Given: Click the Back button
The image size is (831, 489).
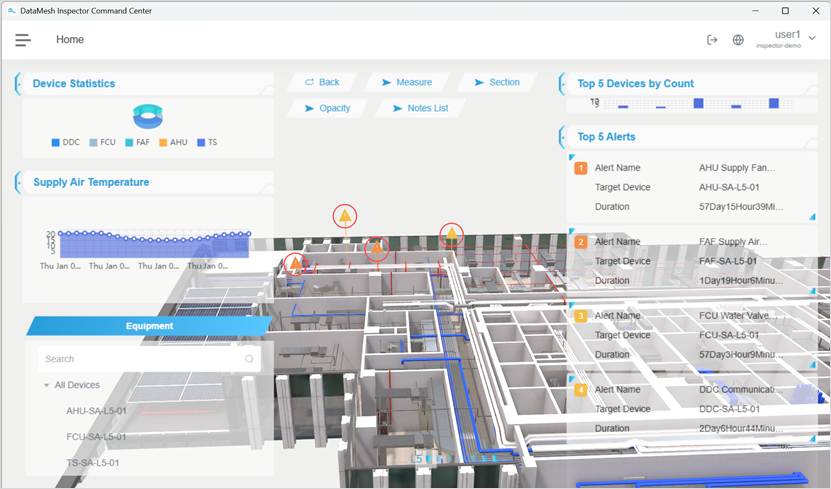Looking at the screenshot, I should (x=322, y=82).
